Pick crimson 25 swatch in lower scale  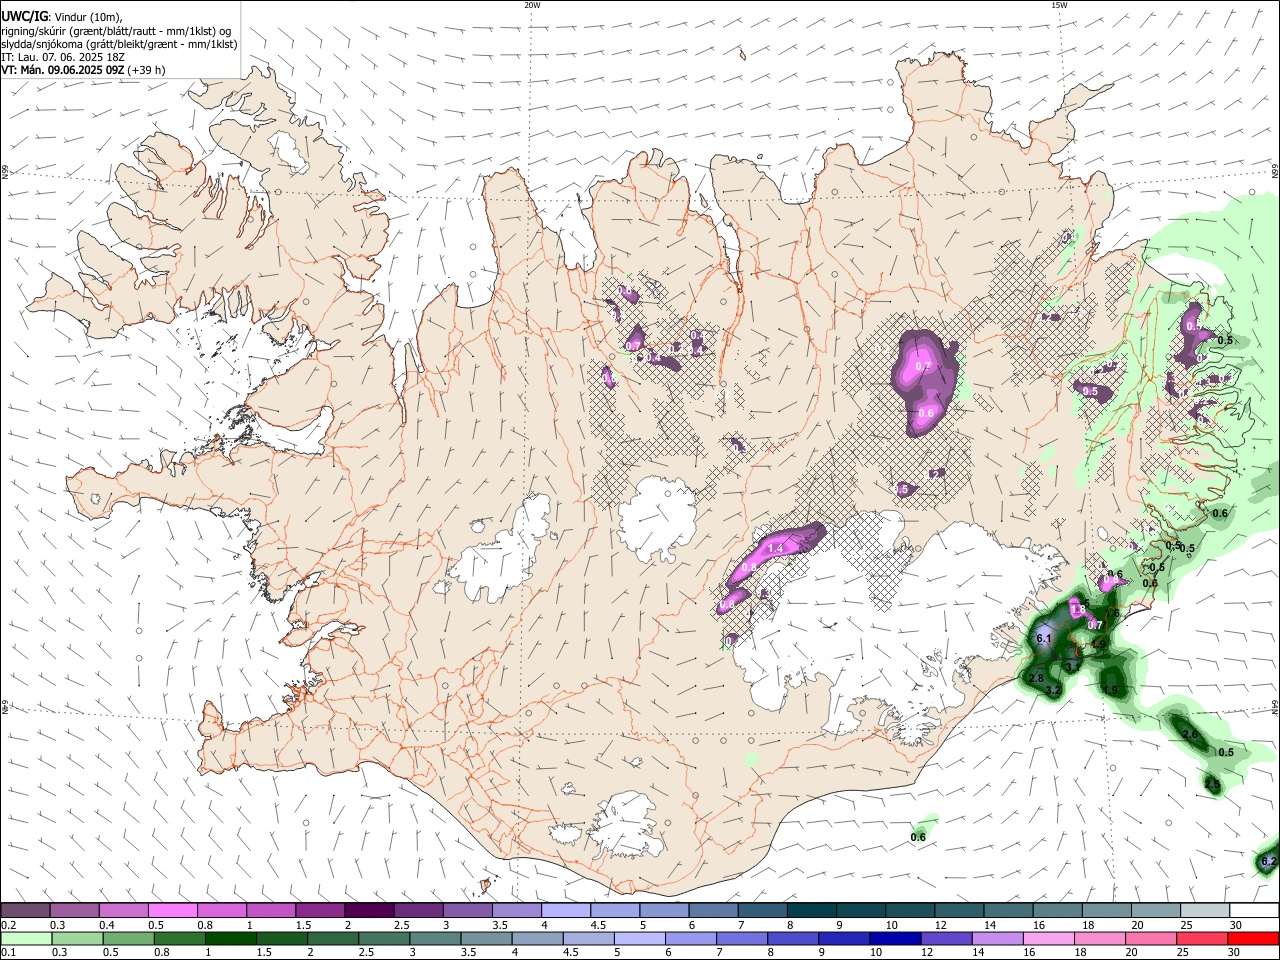click(1203, 938)
